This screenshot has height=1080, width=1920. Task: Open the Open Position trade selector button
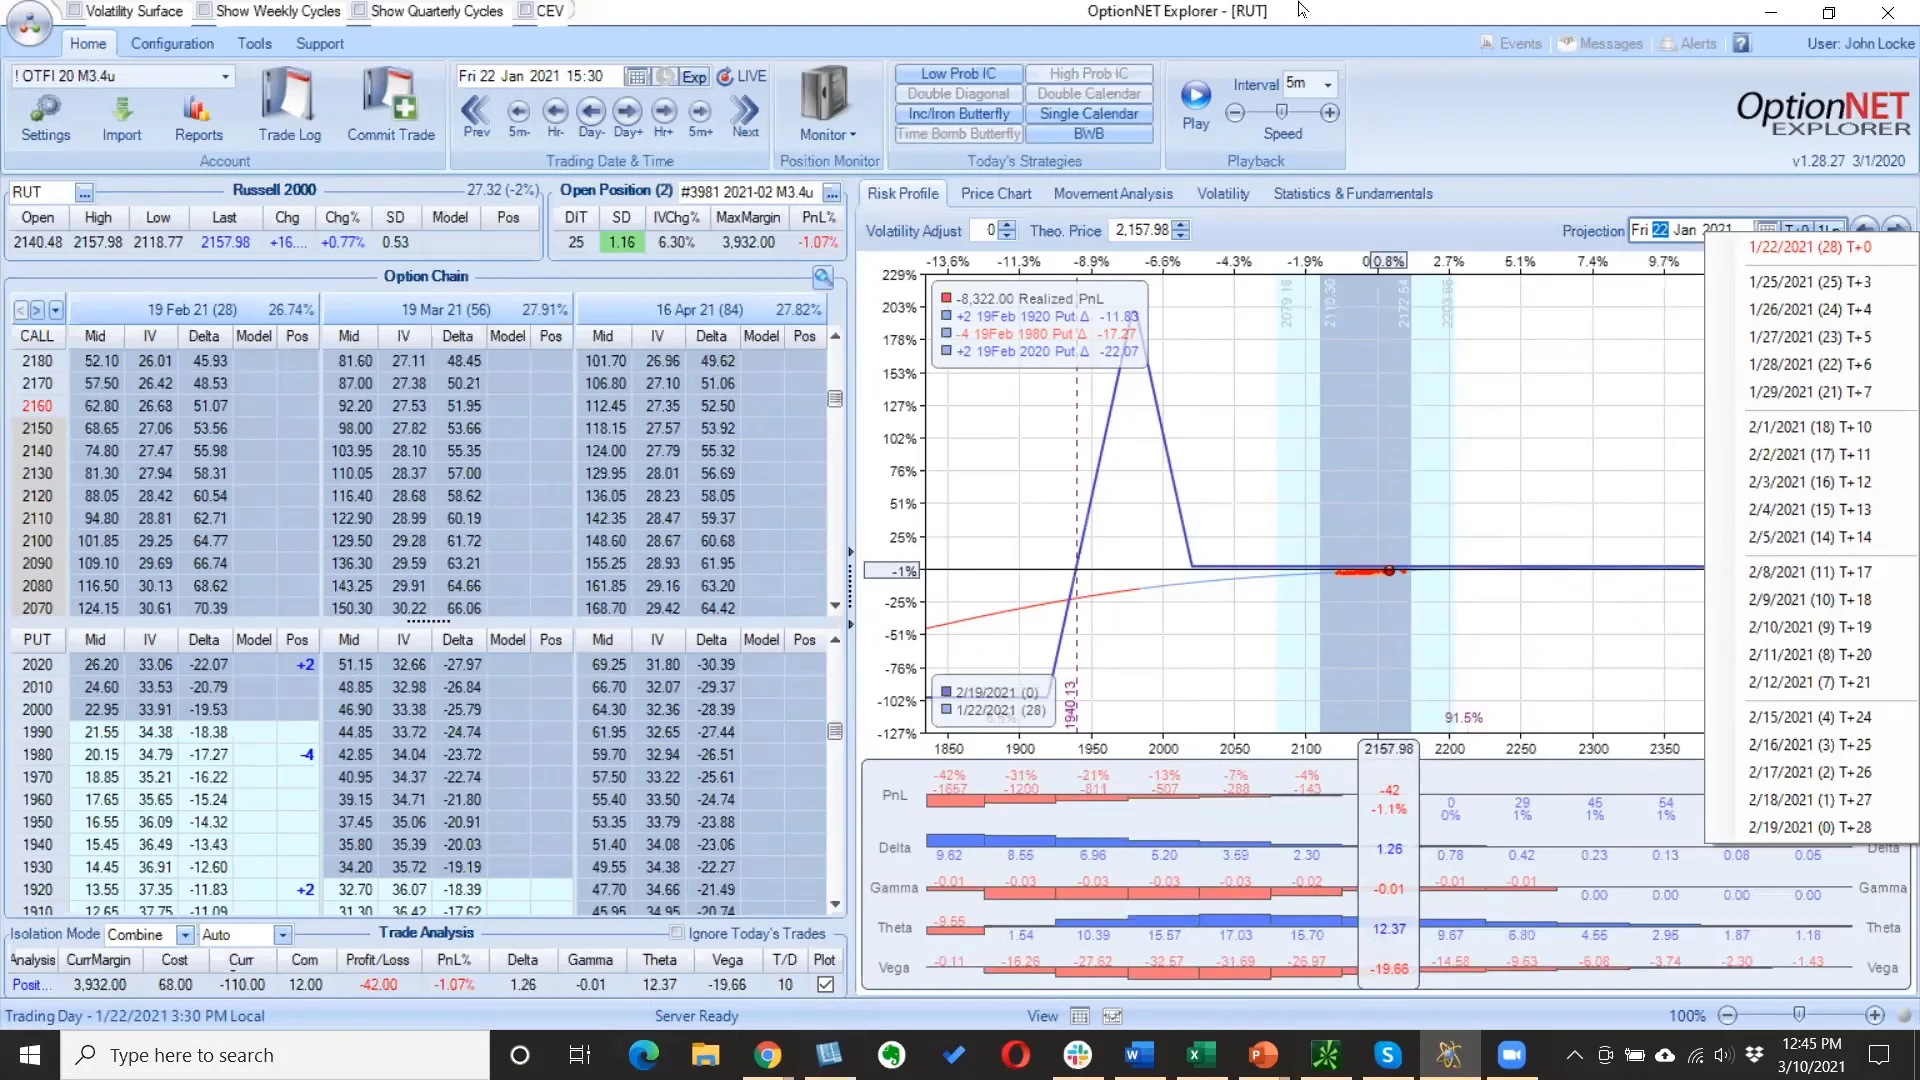click(x=832, y=192)
